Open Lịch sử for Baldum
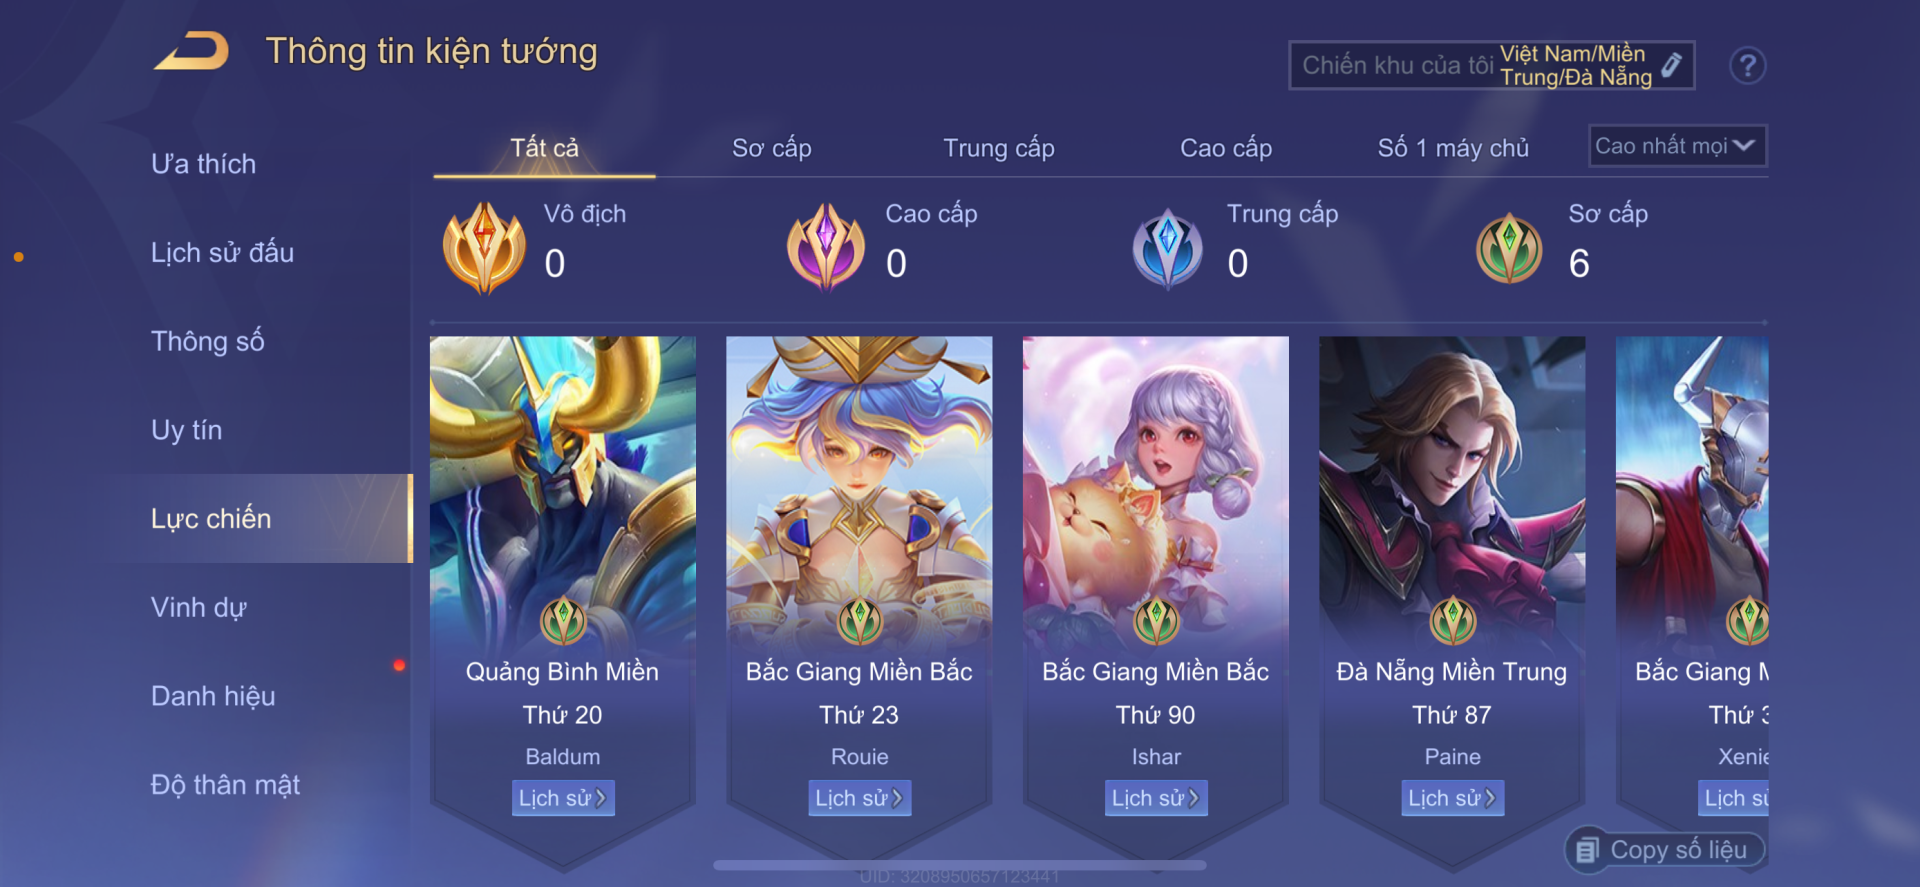 pos(563,798)
